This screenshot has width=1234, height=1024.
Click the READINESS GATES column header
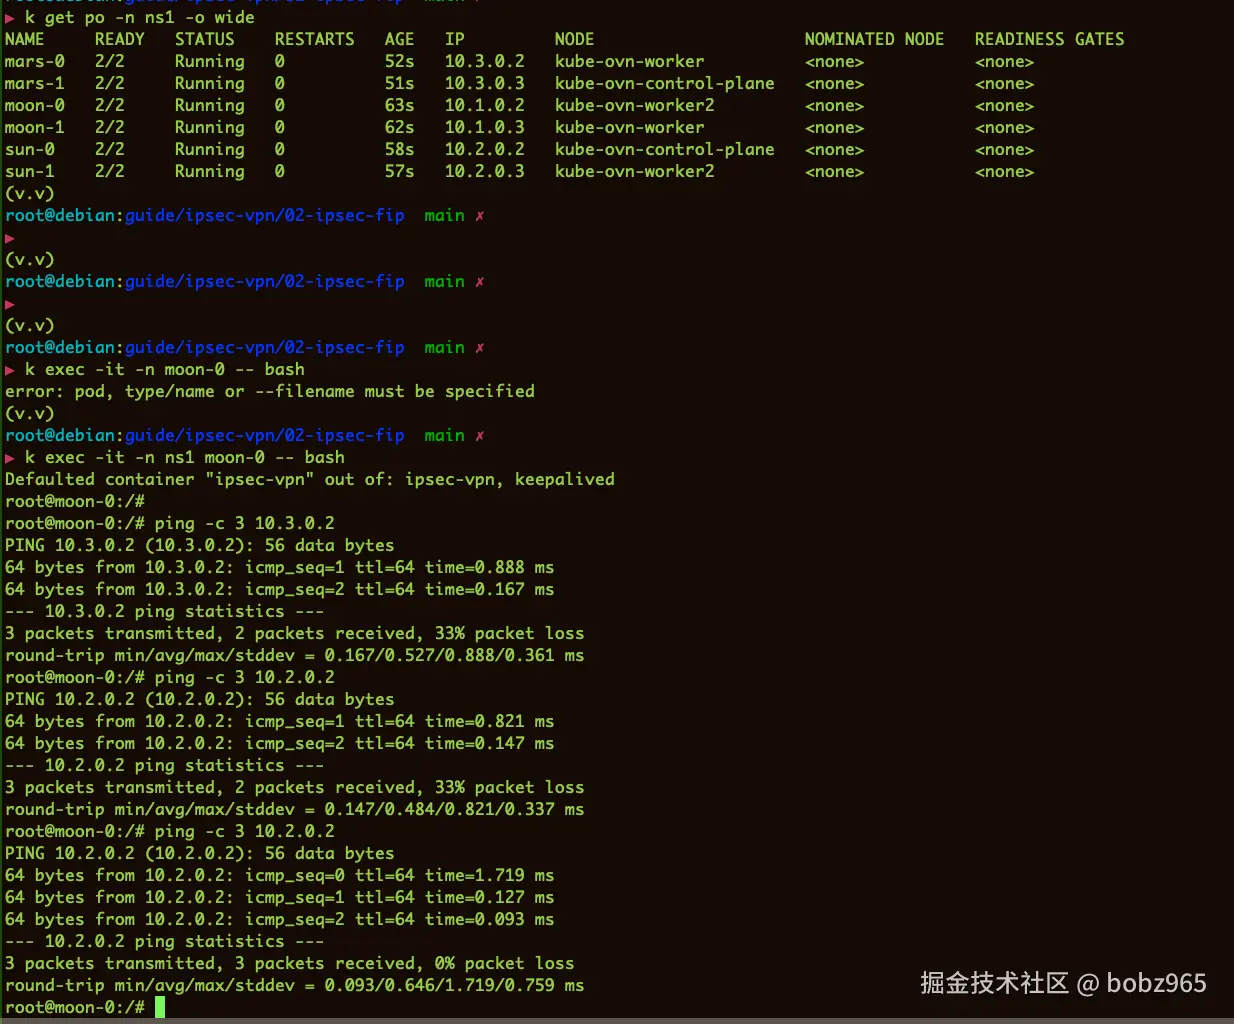(1050, 39)
